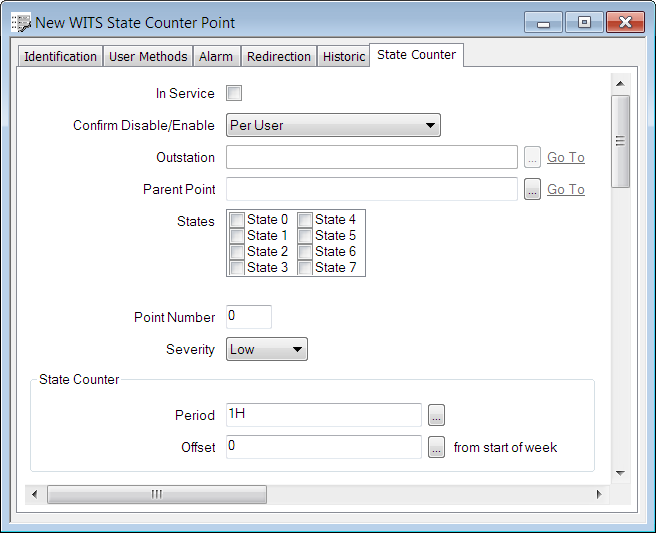Follow the Go To link for Outstation
Image resolution: width=656 pixels, height=533 pixels.
(x=565, y=157)
